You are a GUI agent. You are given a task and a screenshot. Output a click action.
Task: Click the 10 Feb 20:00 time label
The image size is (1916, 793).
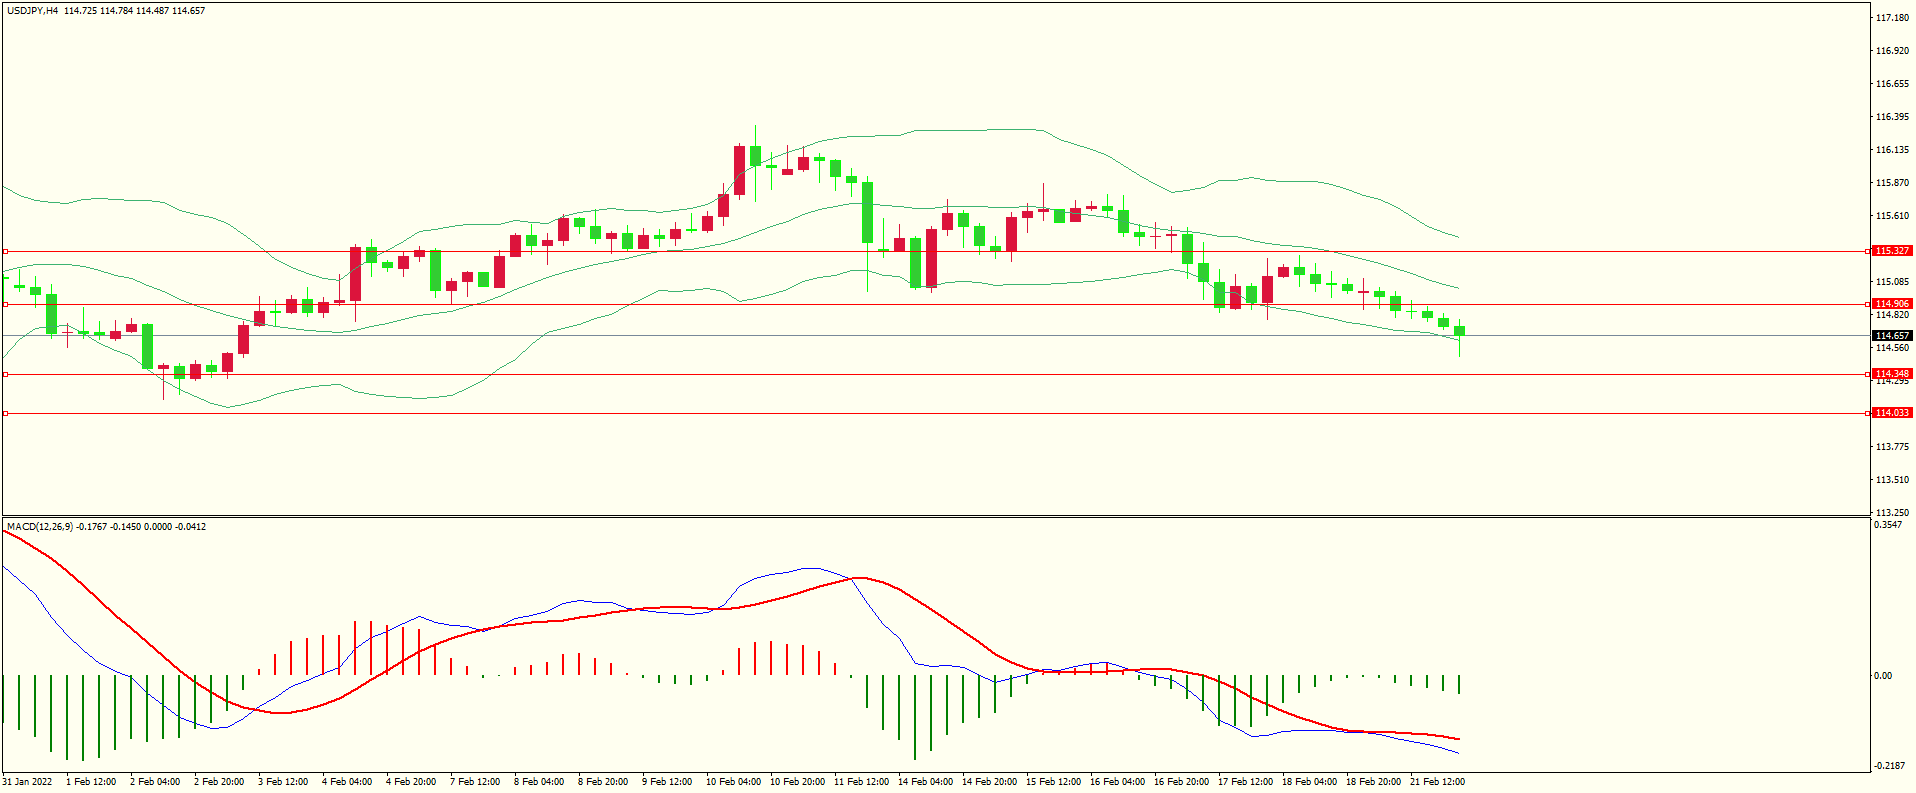click(797, 782)
